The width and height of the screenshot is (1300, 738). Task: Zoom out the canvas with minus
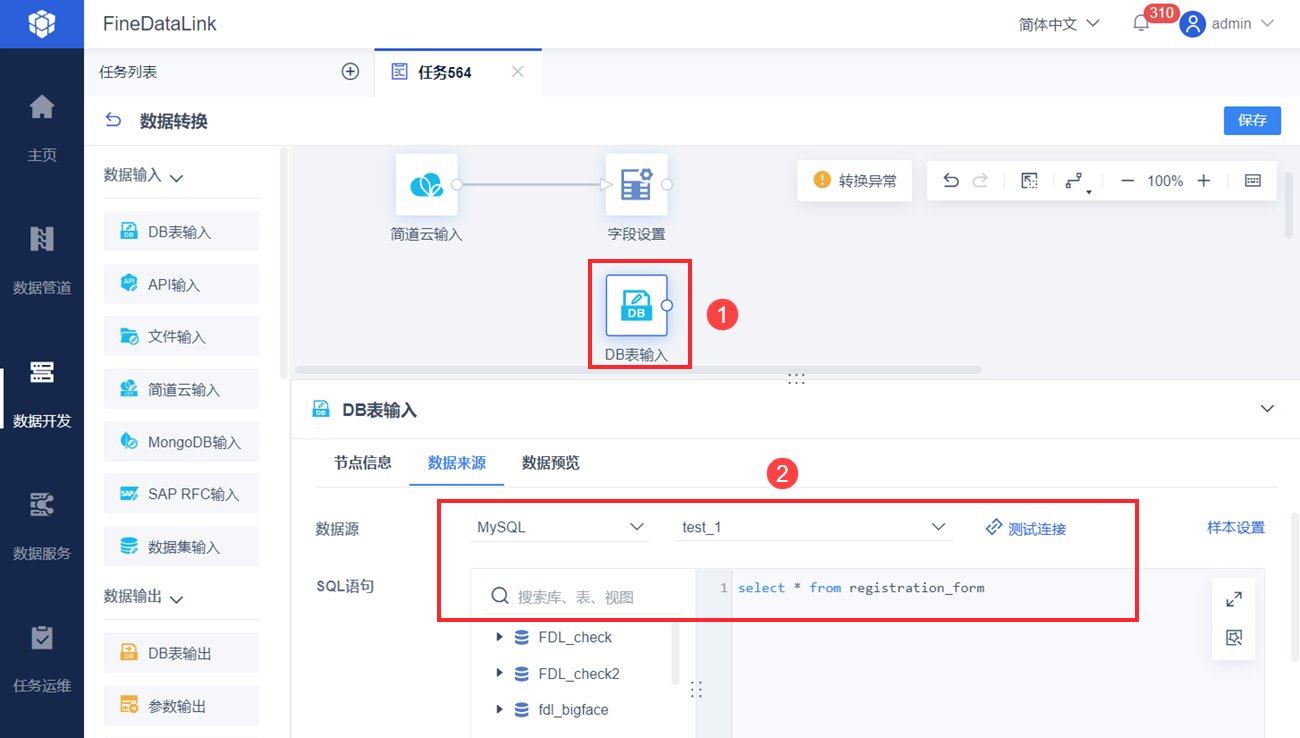click(x=1127, y=181)
